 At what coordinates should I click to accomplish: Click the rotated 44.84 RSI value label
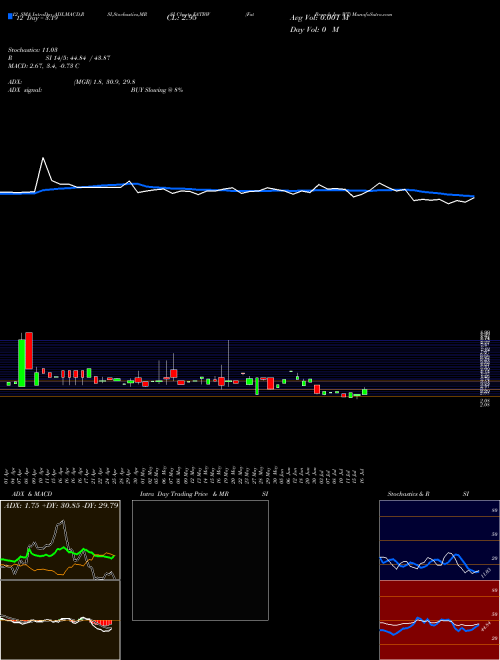coord(486,627)
